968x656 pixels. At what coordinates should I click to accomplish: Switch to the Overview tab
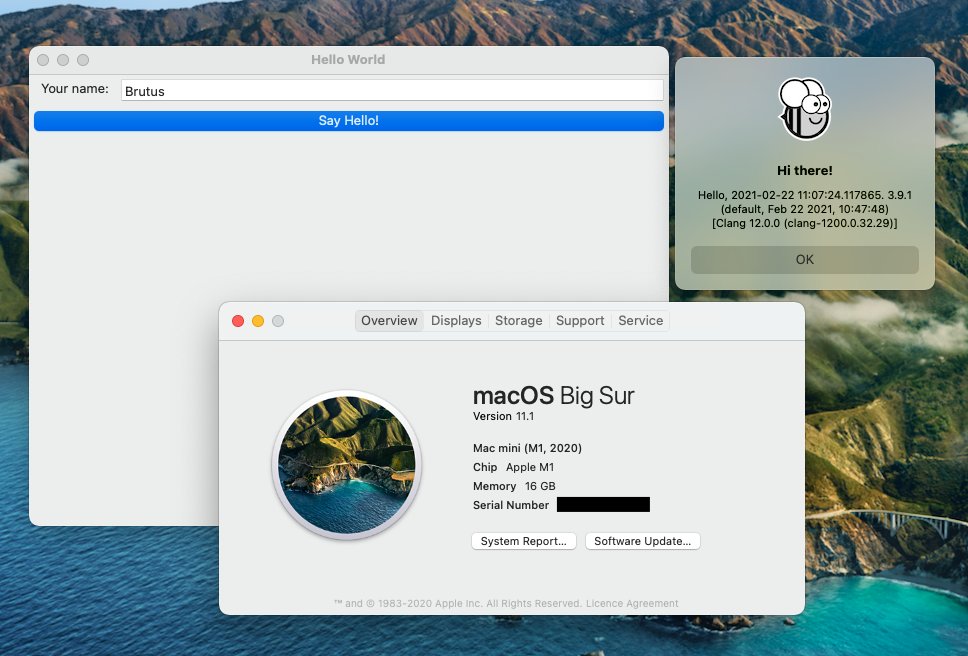[x=389, y=321]
